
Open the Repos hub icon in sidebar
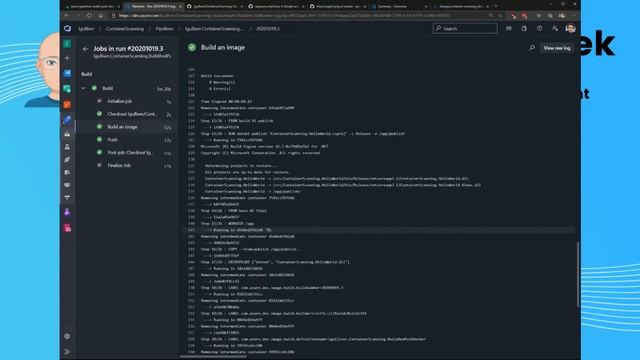coord(67,104)
